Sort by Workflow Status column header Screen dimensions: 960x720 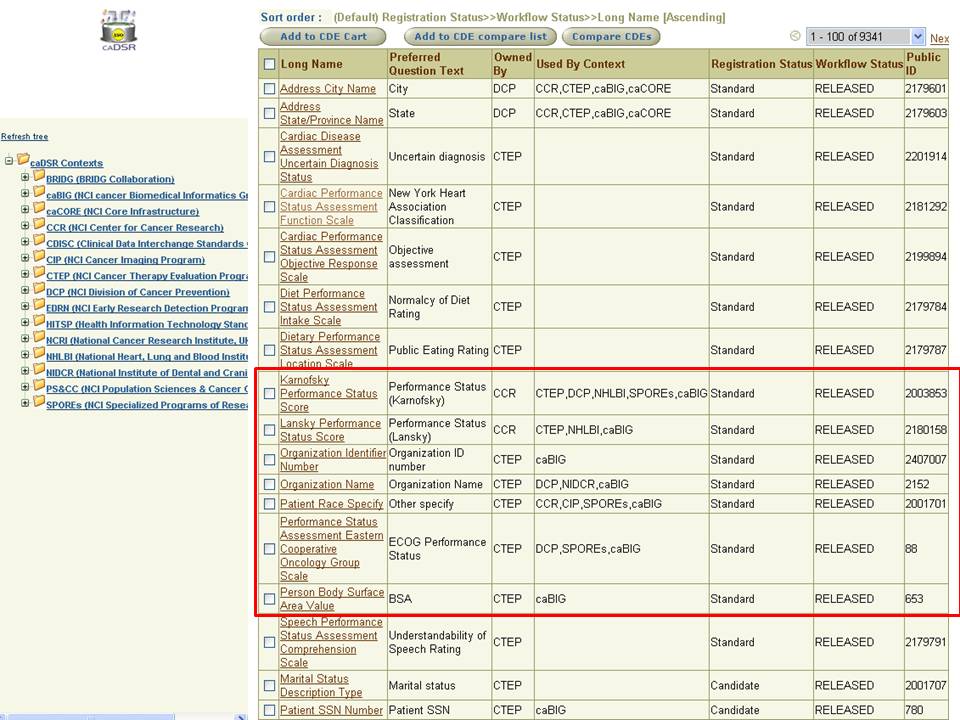pyautogui.click(x=859, y=64)
